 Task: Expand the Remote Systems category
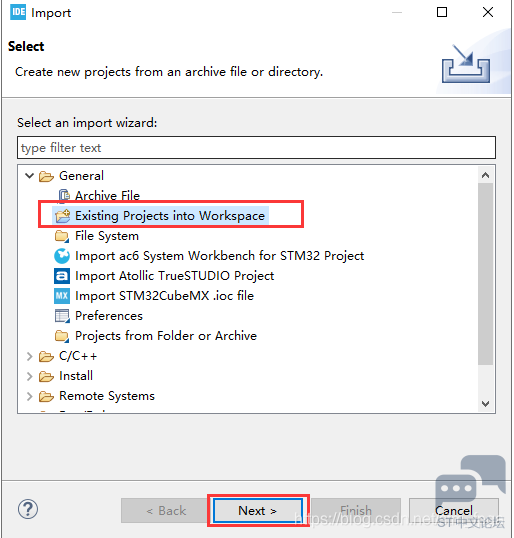pyautogui.click(x=30, y=396)
